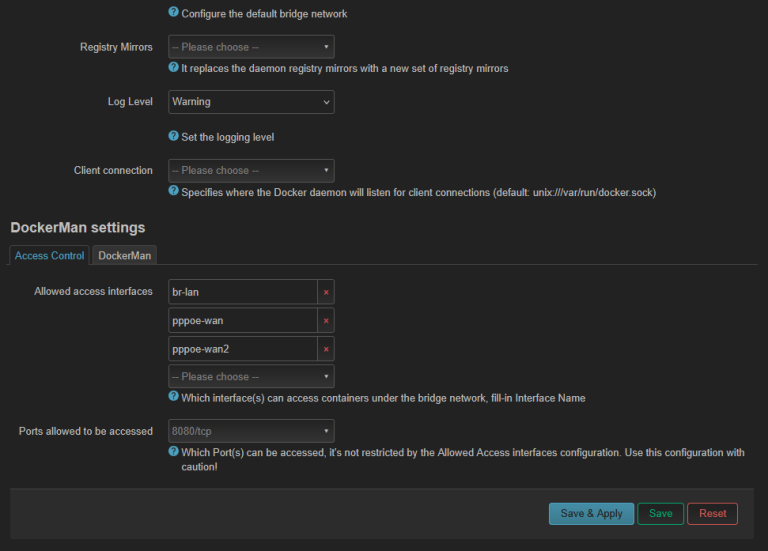This screenshot has width=768, height=551.
Task: Click help icon for allowed interfaces hint
Action: click(174, 396)
